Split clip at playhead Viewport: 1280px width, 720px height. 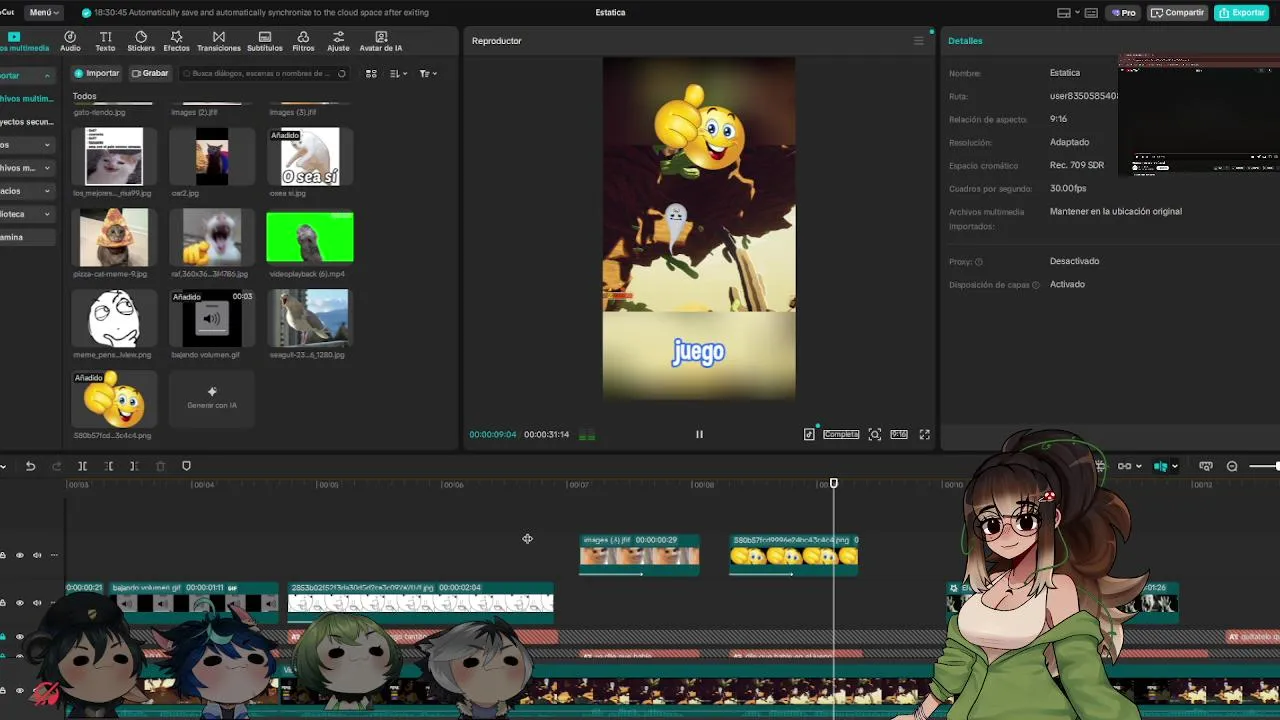coord(82,466)
